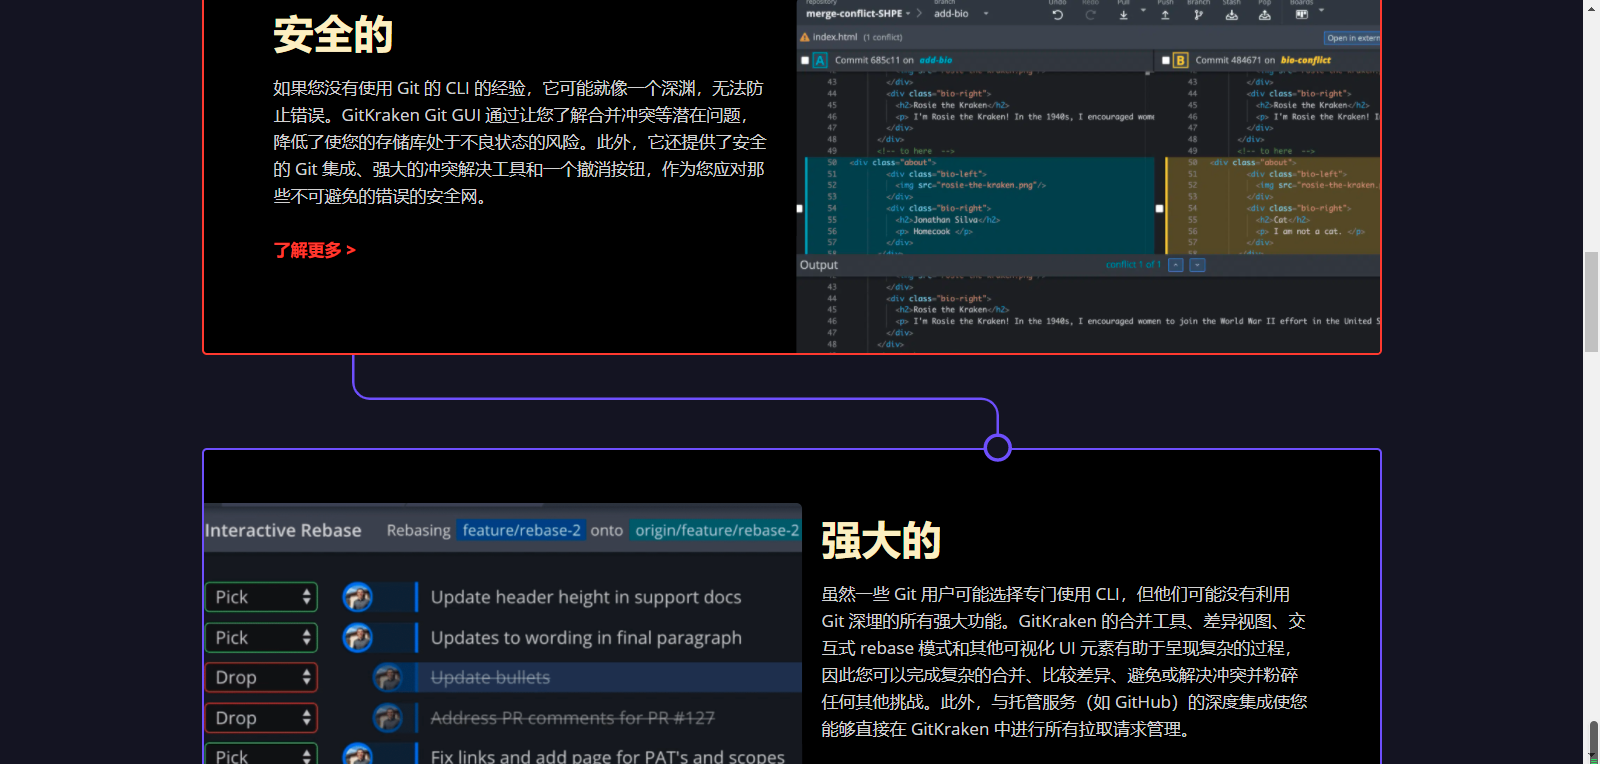The height and width of the screenshot is (764, 1600).
Task: Click author avatar for 'Update bullets' commit
Action: point(387,677)
